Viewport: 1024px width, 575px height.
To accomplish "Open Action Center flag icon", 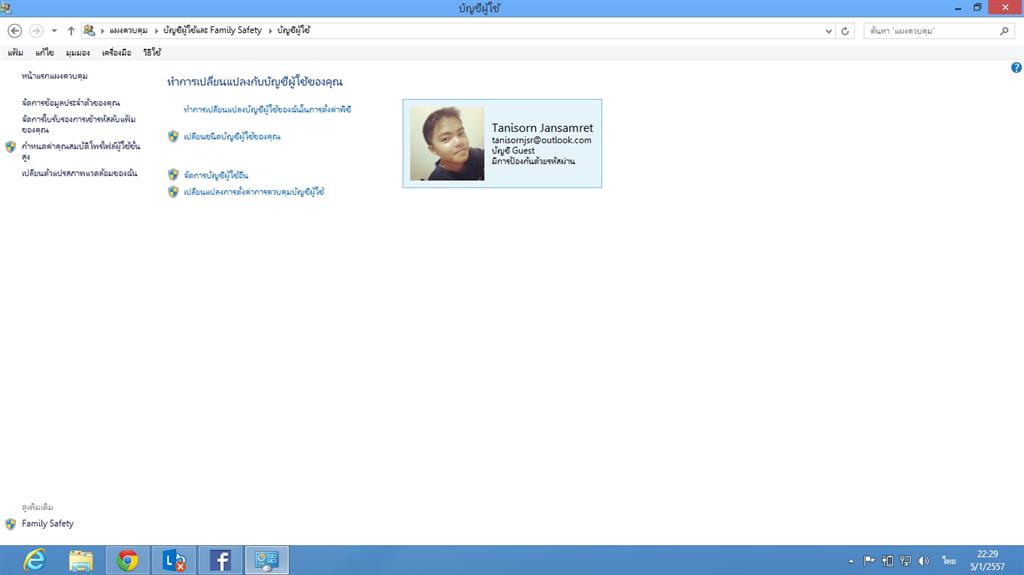I will pos(869,561).
